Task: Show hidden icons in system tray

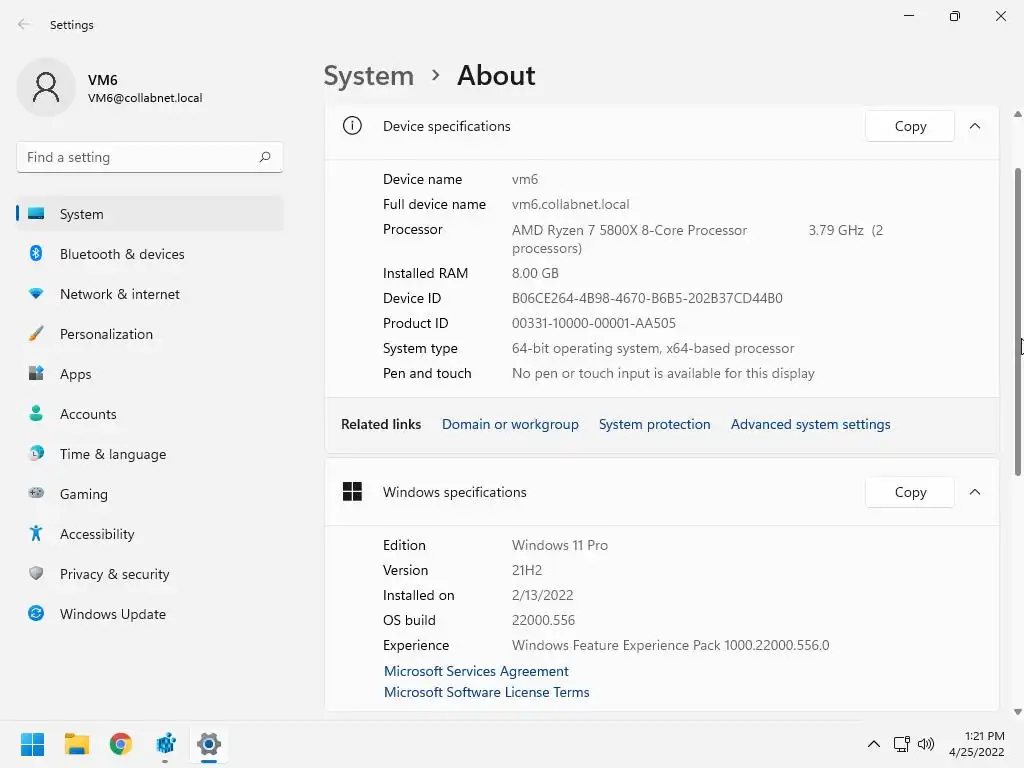Action: (x=874, y=744)
